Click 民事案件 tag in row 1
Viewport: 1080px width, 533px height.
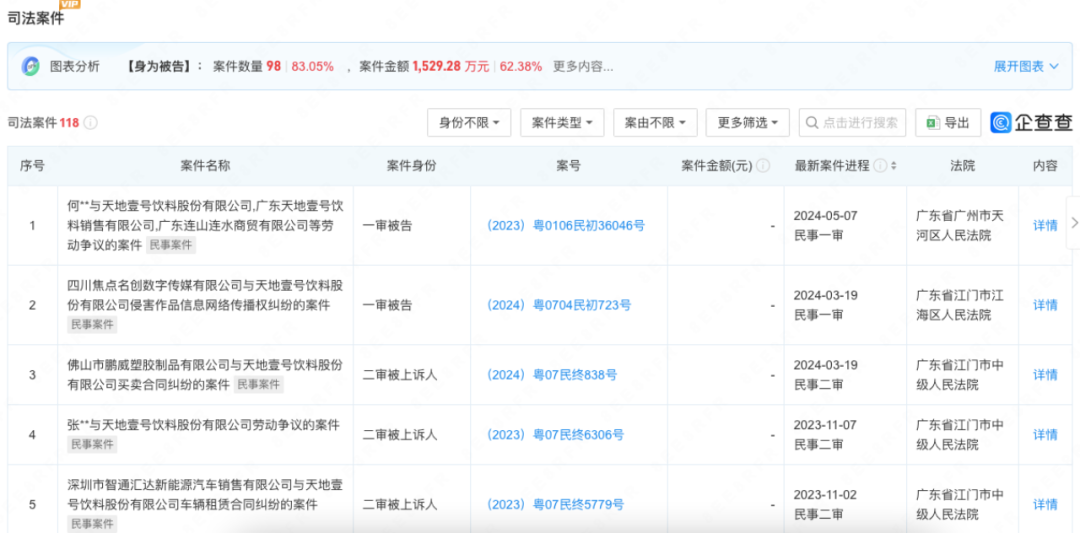coord(171,245)
